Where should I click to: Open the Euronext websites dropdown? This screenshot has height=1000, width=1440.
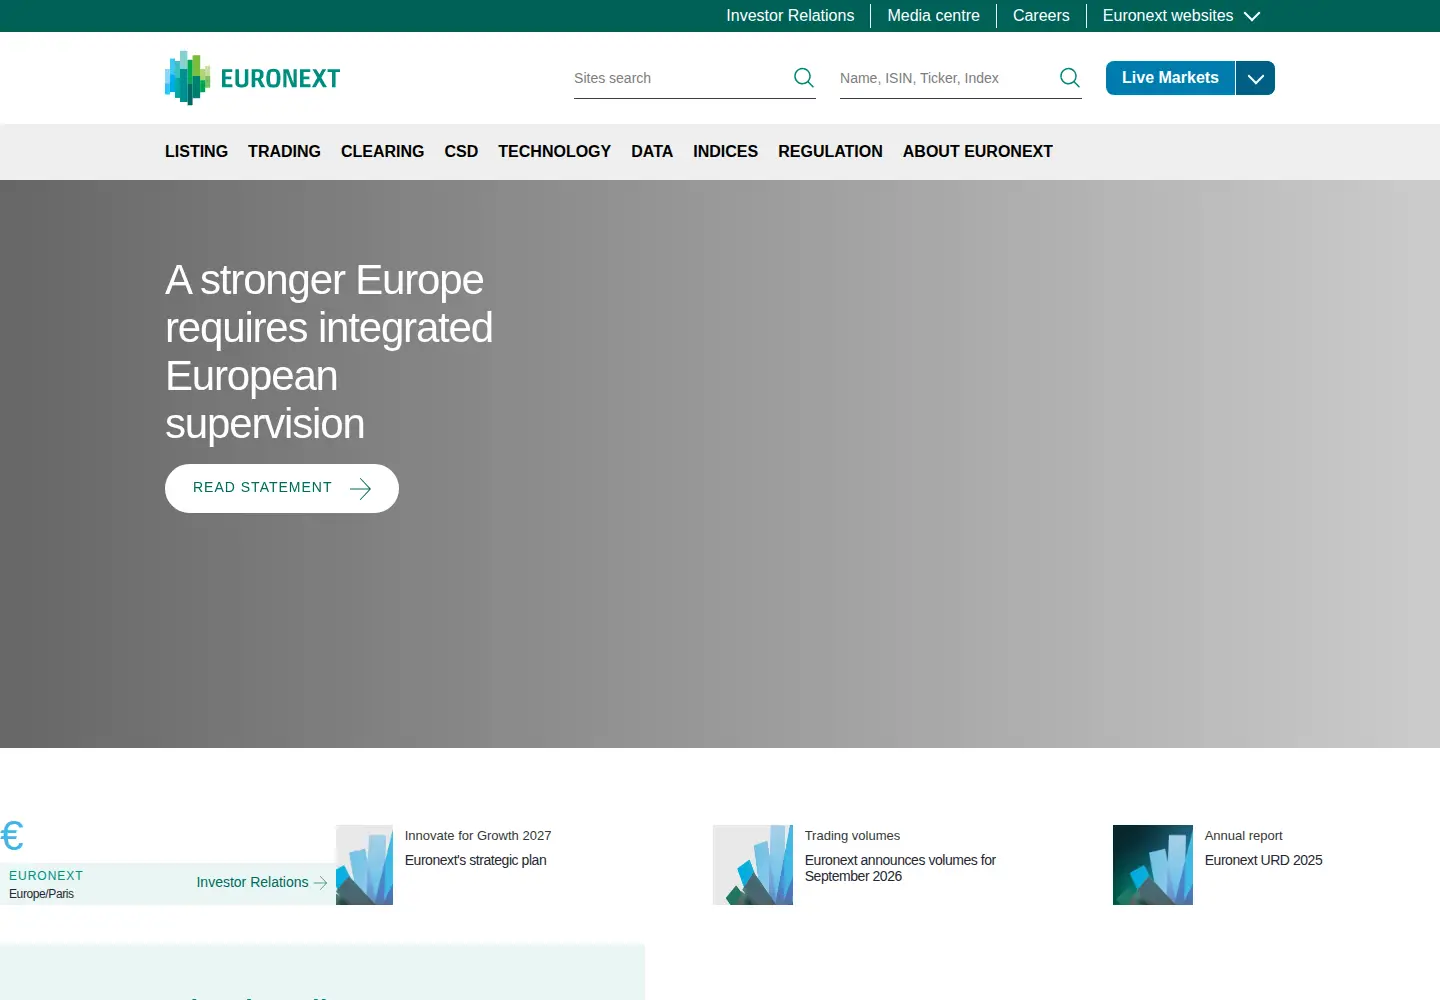pyautogui.click(x=1181, y=16)
